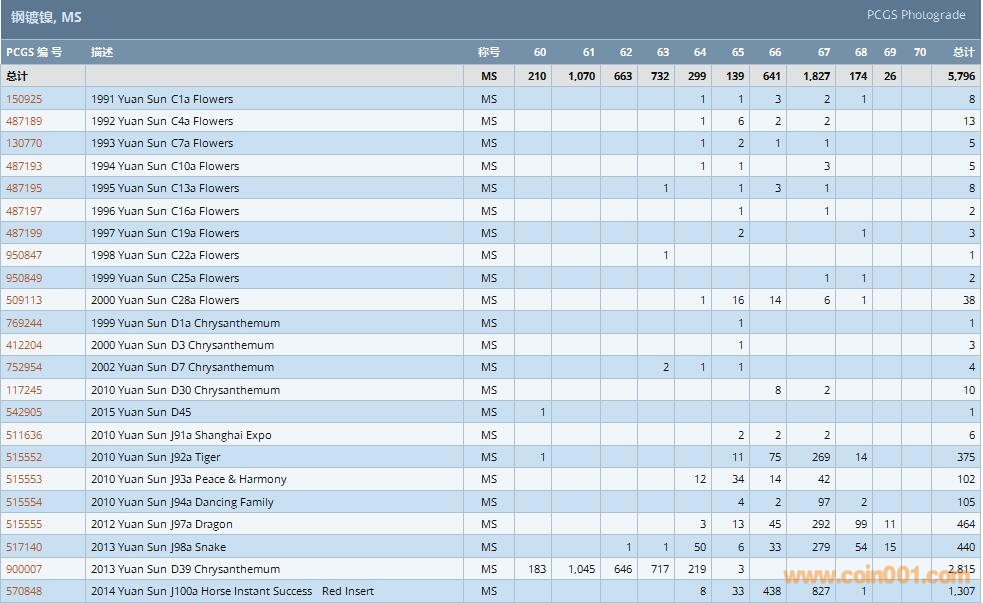Open PCGS number 150925 link
Image resolution: width=983 pixels, height=603 pixels.
click(x=24, y=99)
